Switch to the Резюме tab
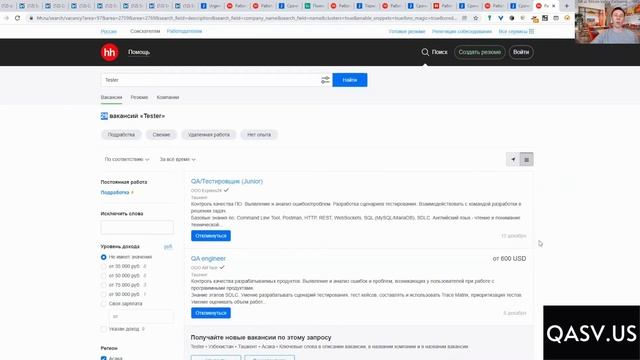This screenshot has height=360, width=640. coord(139,97)
